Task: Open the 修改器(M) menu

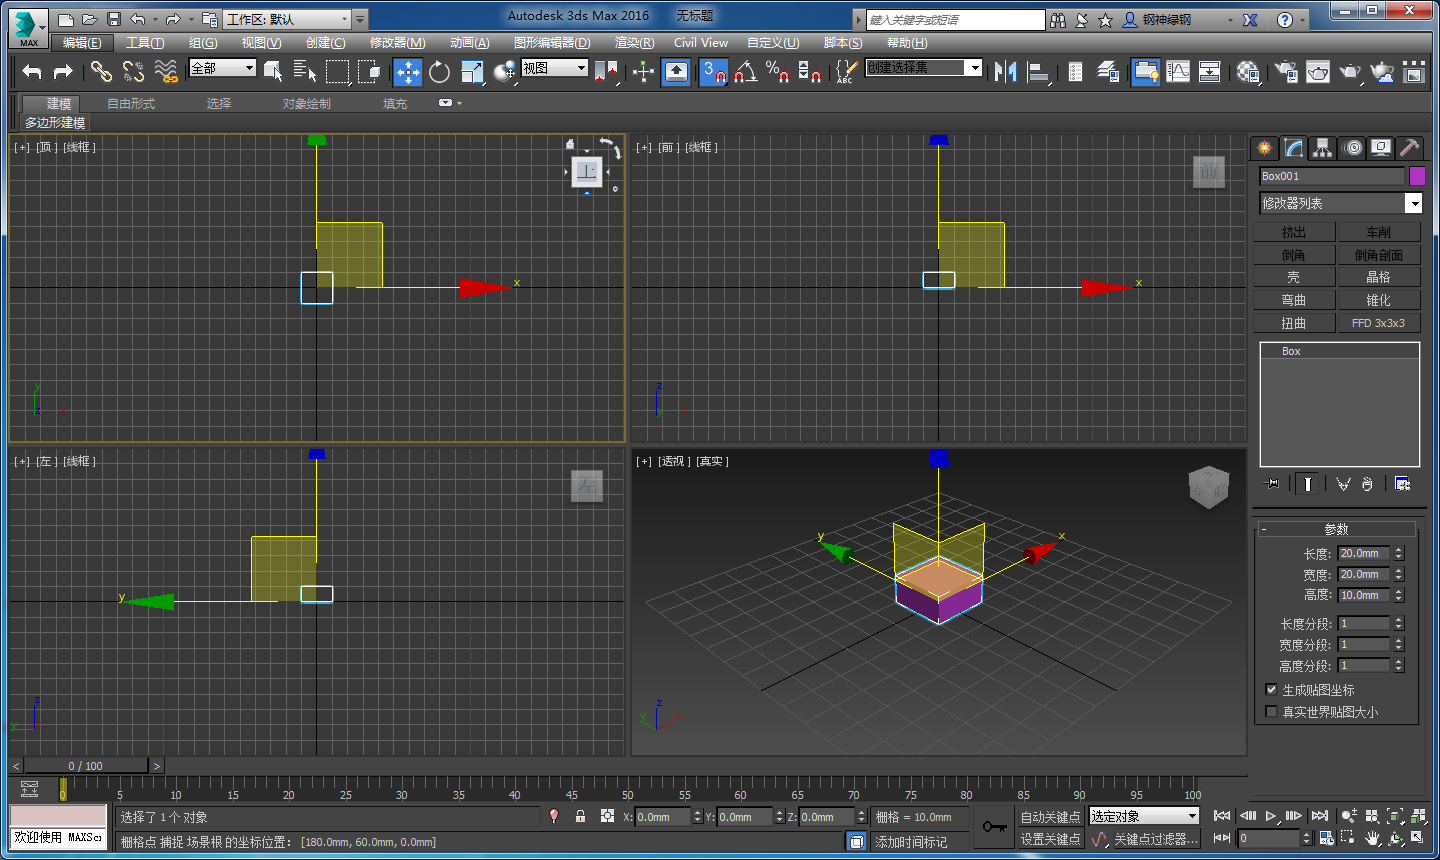Action: pos(397,42)
